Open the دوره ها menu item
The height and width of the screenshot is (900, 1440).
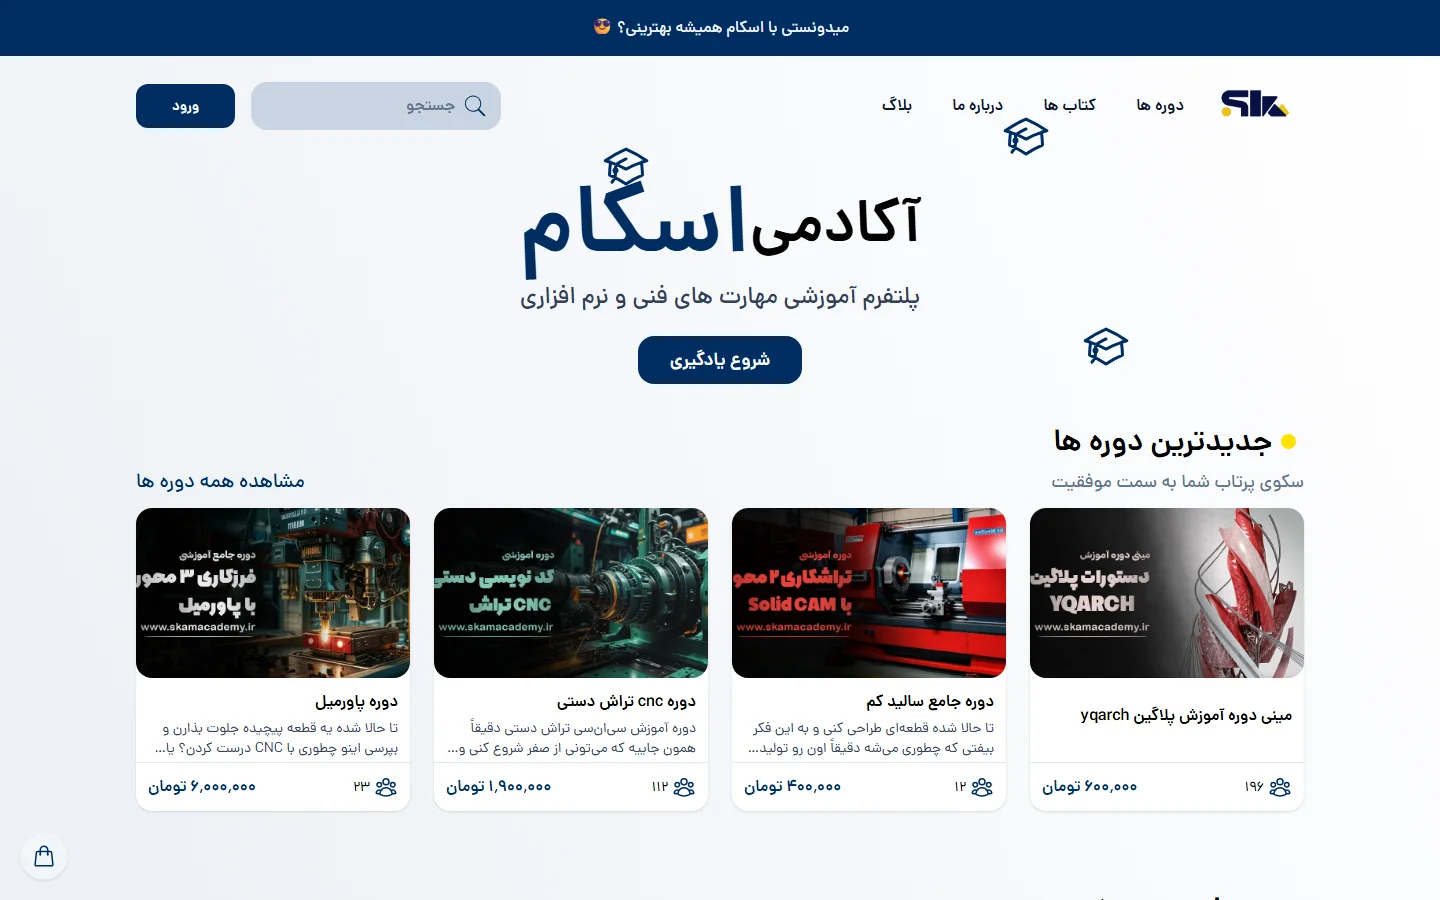click(1160, 105)
